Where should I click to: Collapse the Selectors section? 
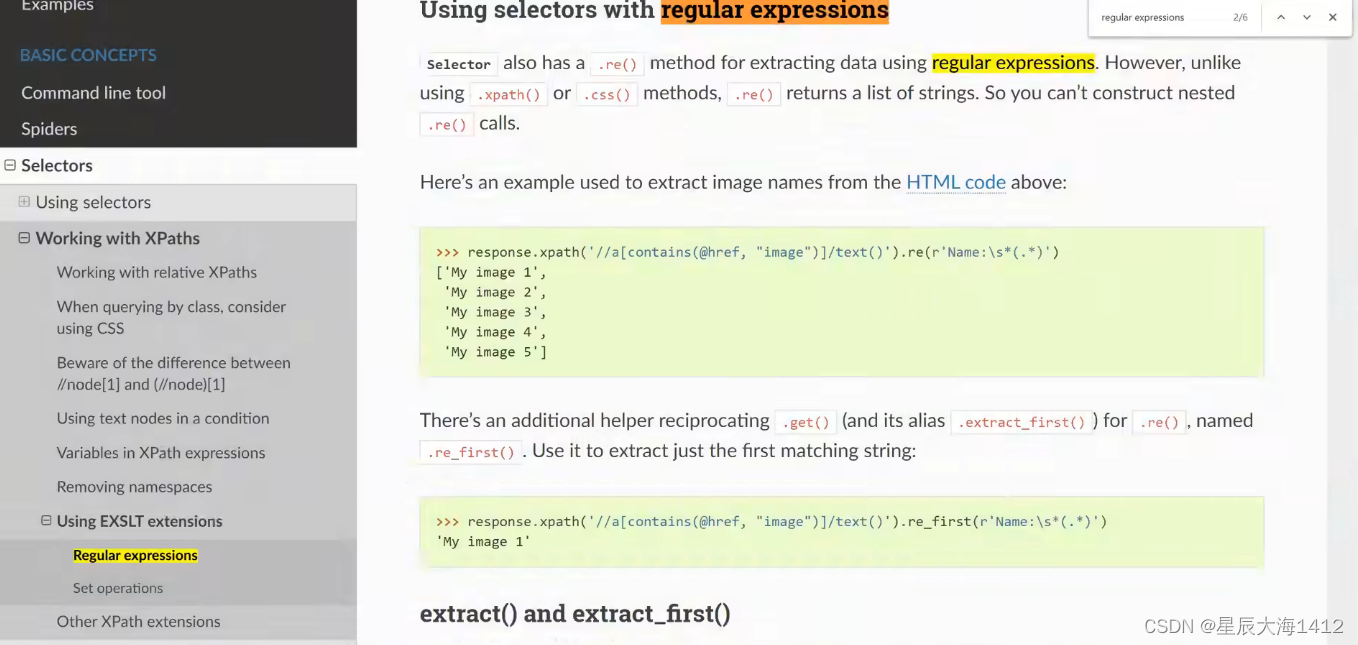click(x=10, y=166)
